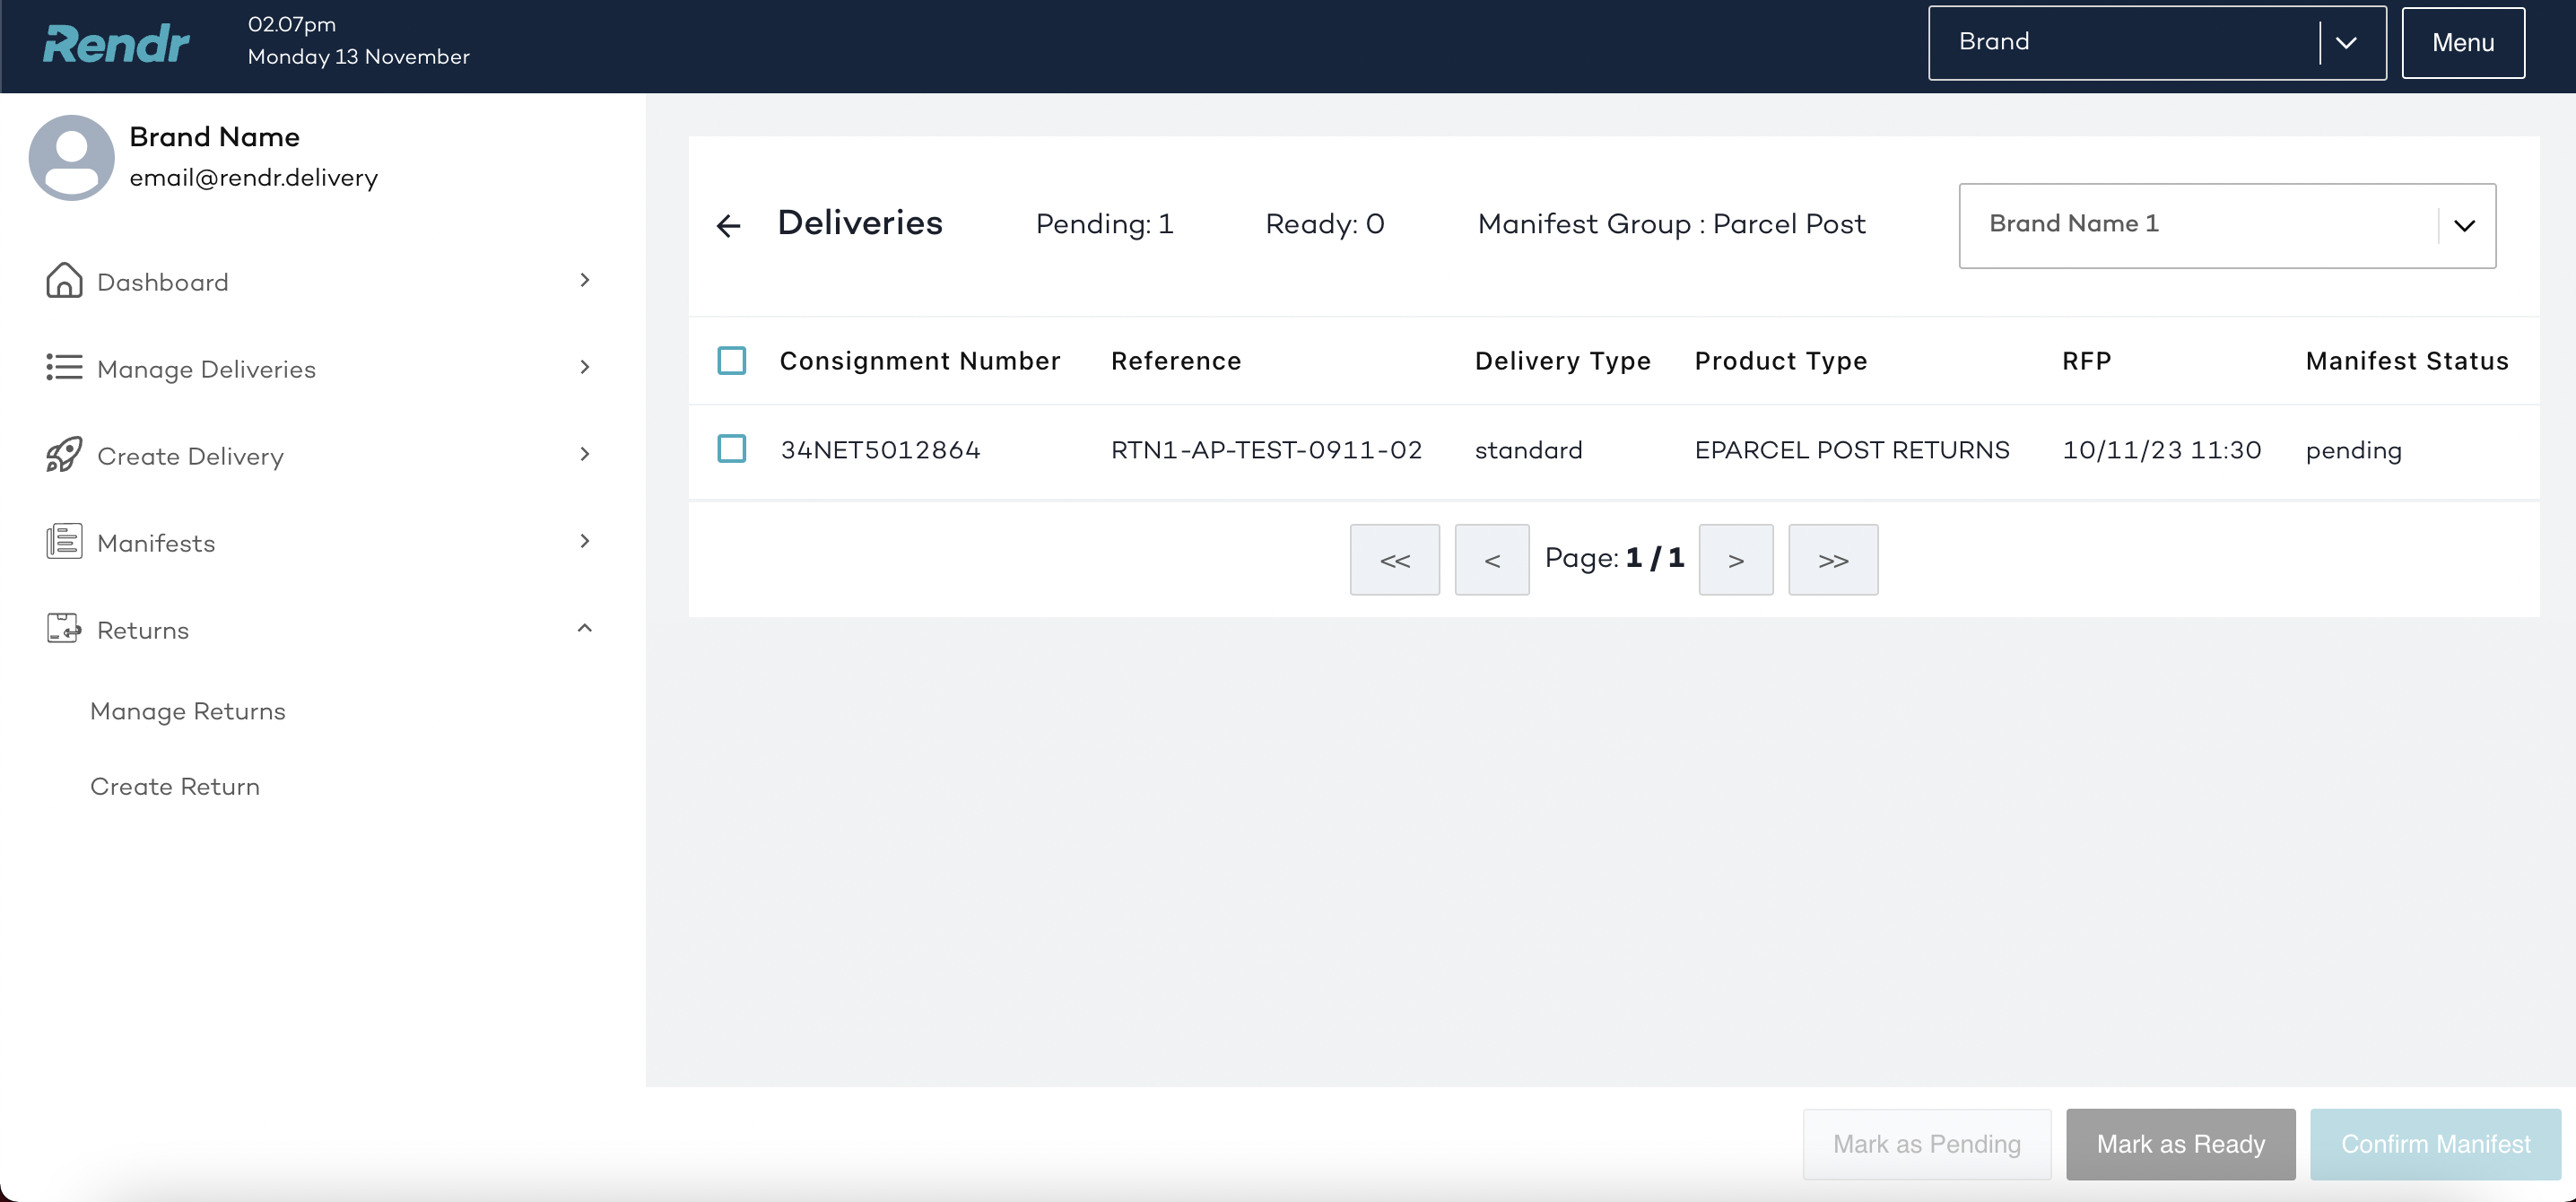Click the standard delivery type cell

point(1529,450)
